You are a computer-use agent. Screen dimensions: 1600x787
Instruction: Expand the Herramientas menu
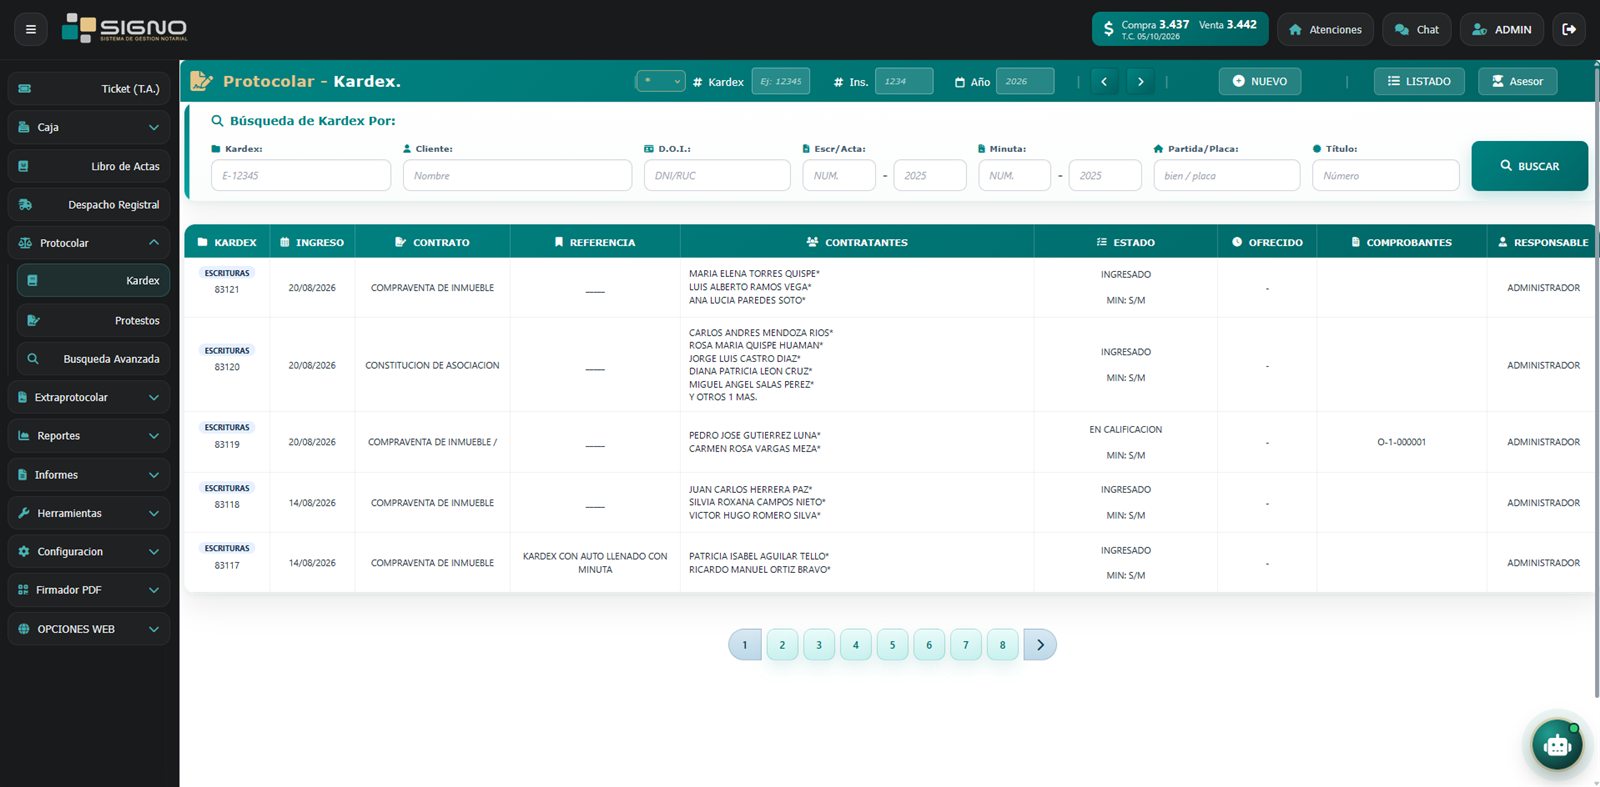coord(89,512)
